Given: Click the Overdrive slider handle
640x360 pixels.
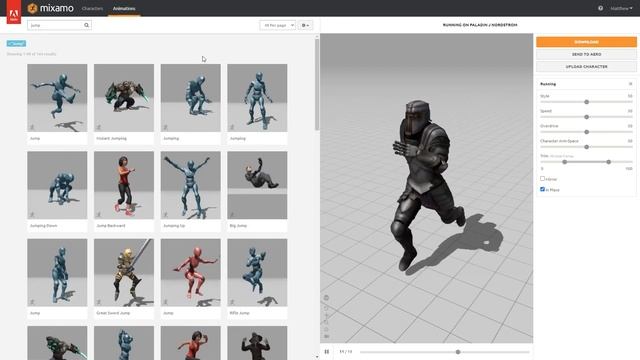Looking at the screenshot, I should pyautogui.click(x=587, y=132).
